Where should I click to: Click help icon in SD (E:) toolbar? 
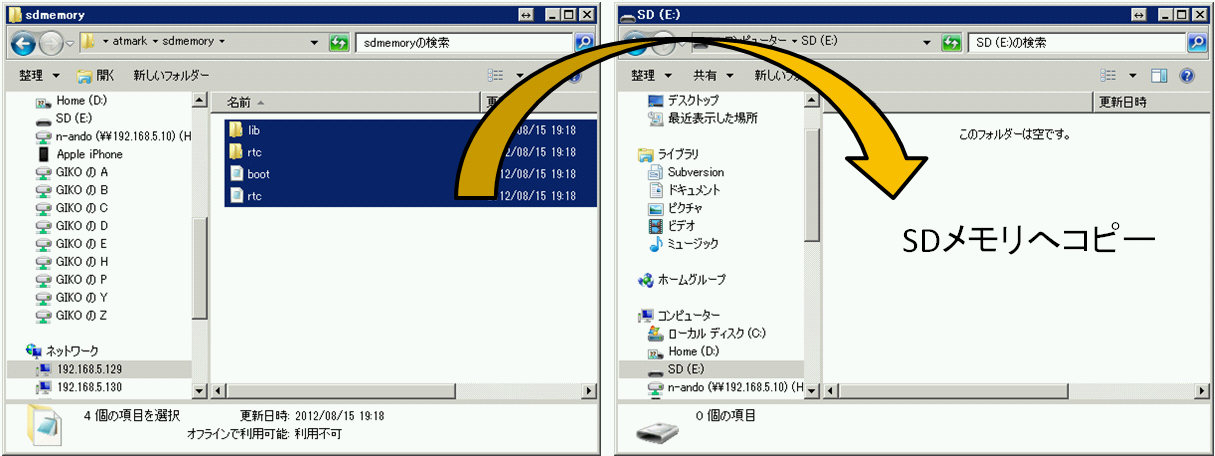[1187, 76]
